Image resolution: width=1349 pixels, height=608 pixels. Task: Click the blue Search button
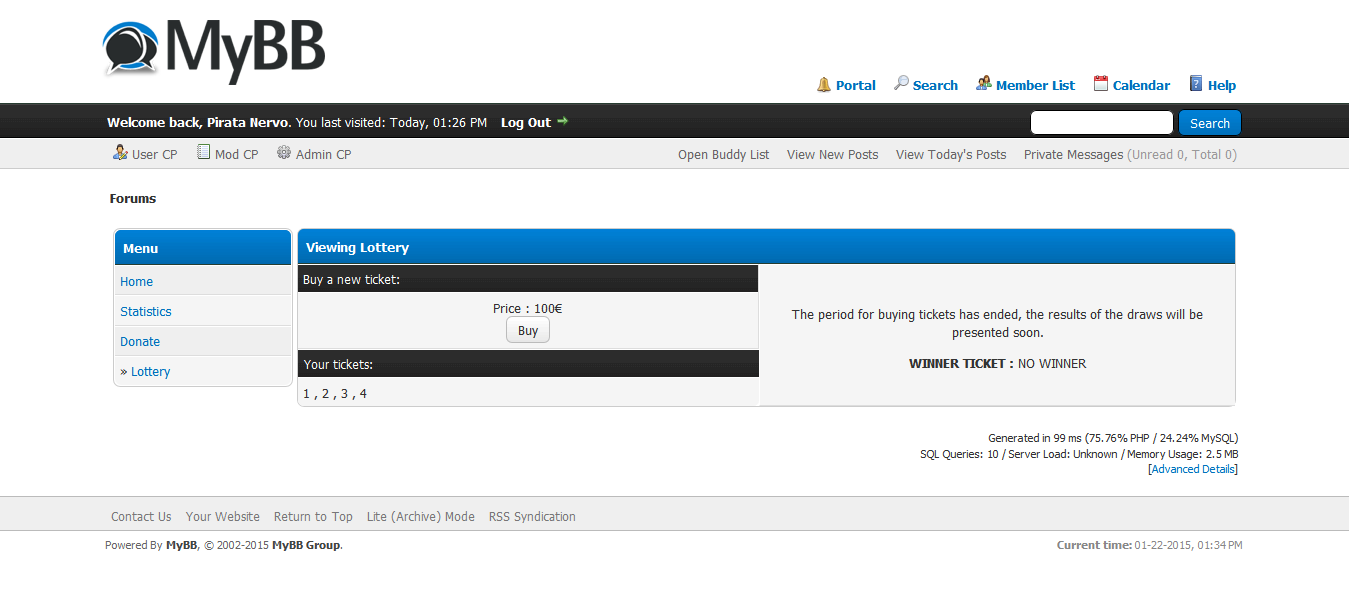coord(1209,123)
